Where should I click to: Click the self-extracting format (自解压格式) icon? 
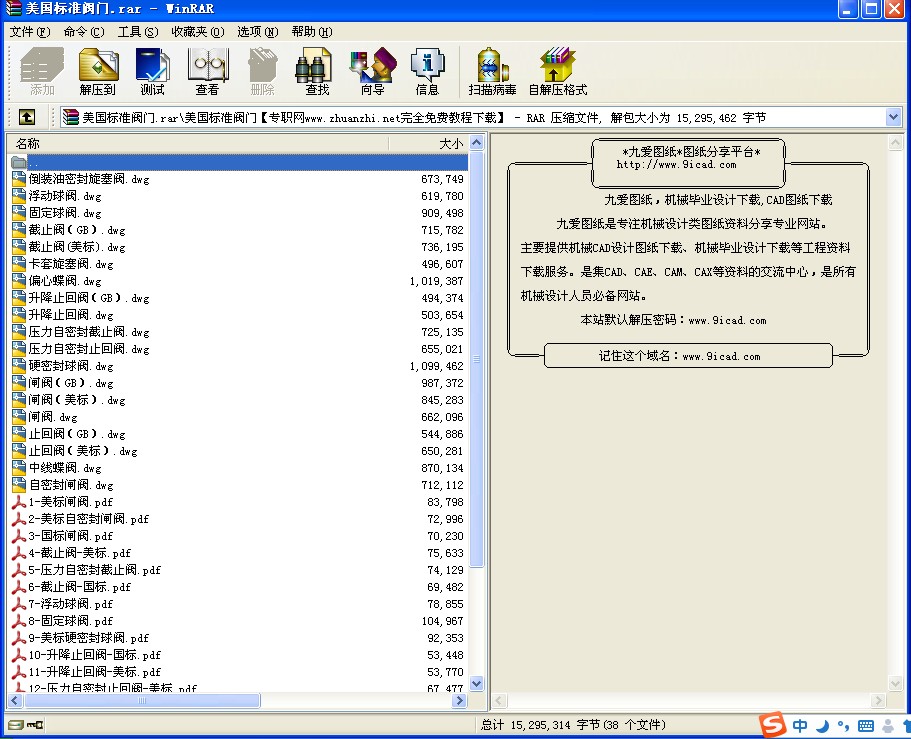click(557, 71)
